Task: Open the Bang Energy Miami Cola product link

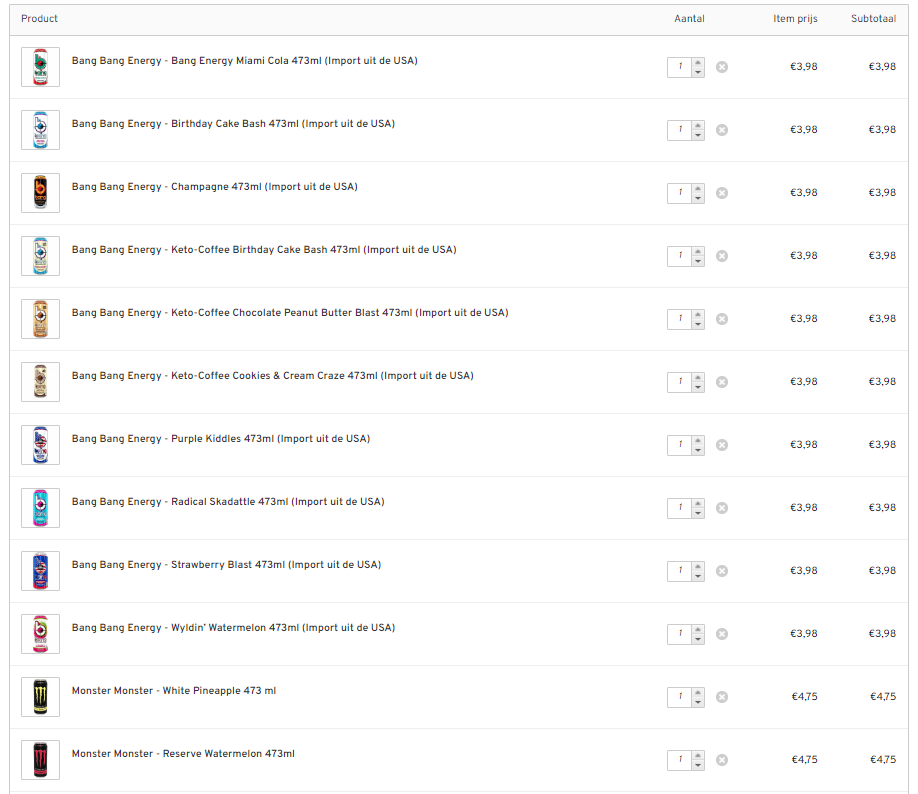Action: tap(244, 61)
